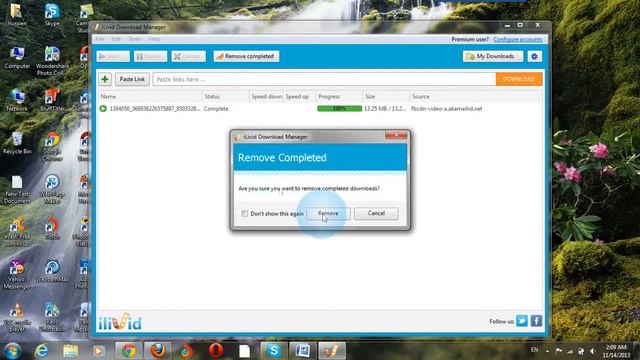Click the Cancel toolbar button in iLivid
Image resolution: width=640 pixels, height=360 pixels.
(188, 56)
